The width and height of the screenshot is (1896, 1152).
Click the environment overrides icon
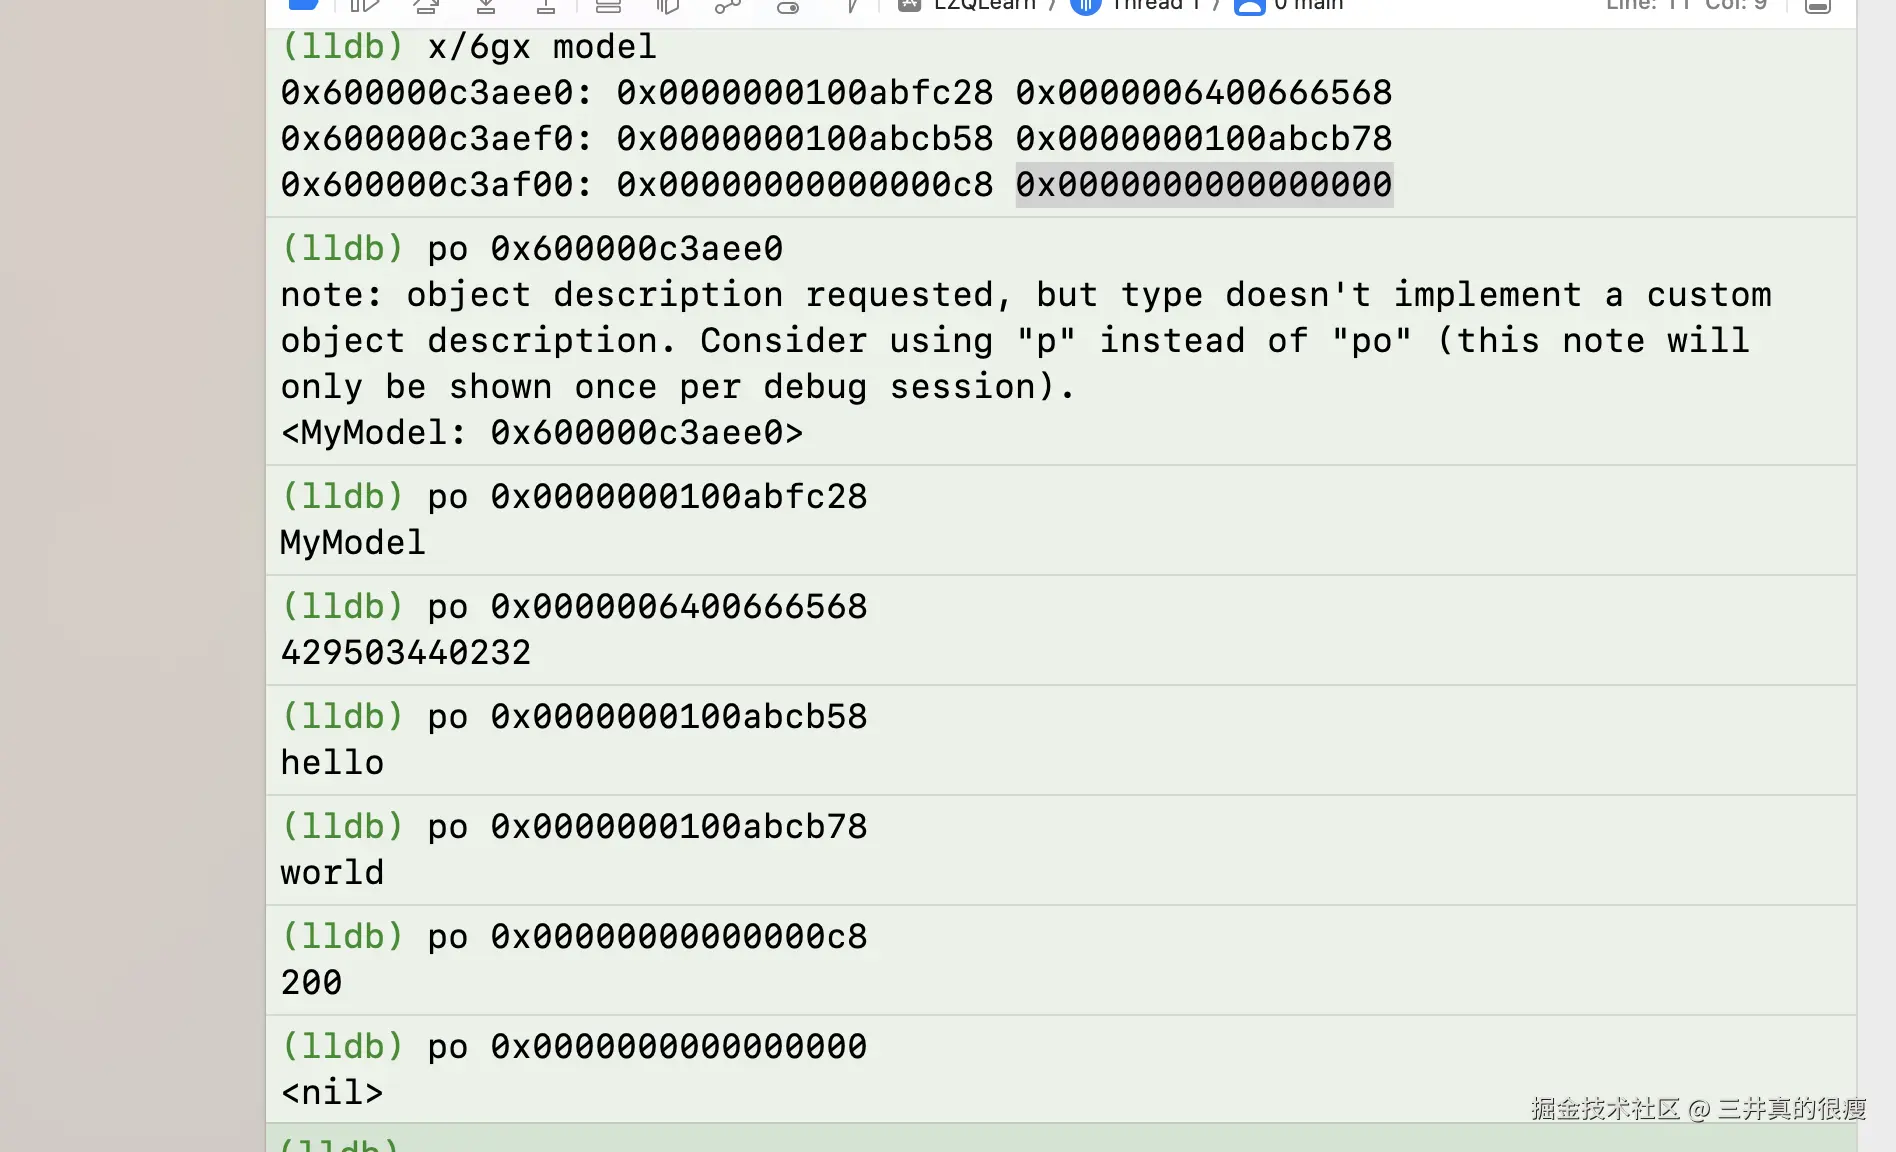point(788,5)
